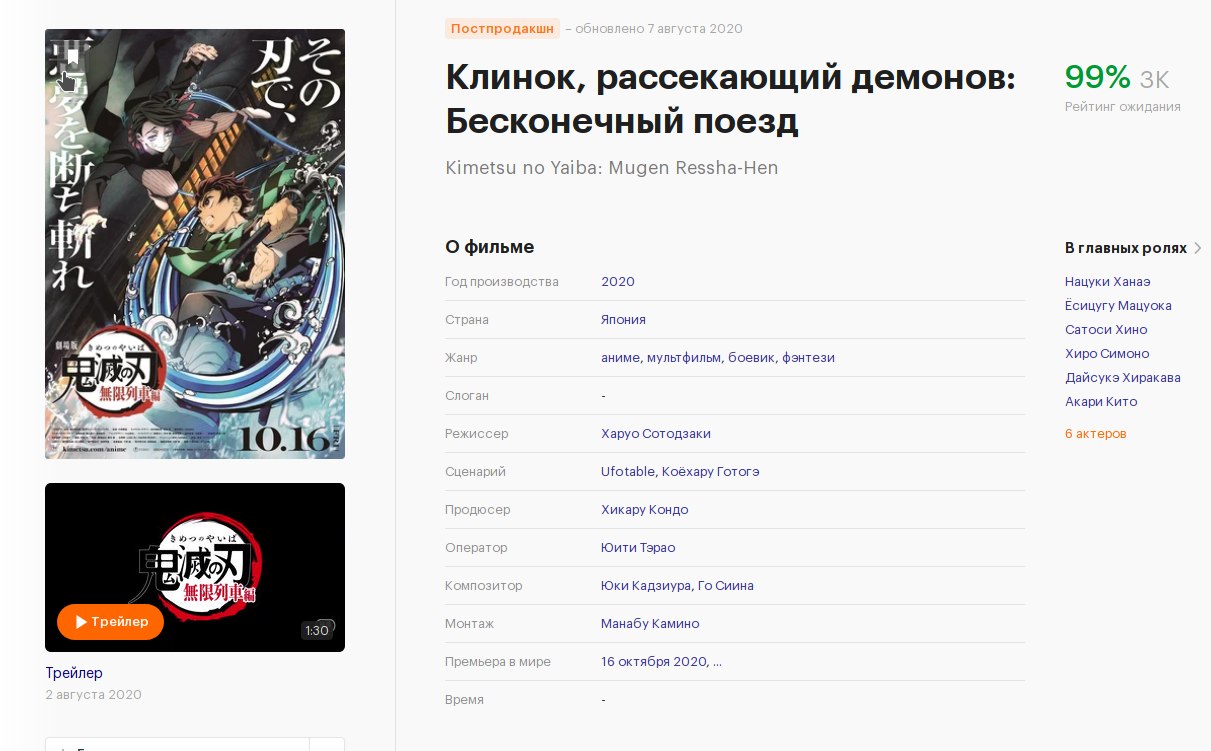Click the Жанр label
1211x751 pixels.
point(461,358)
